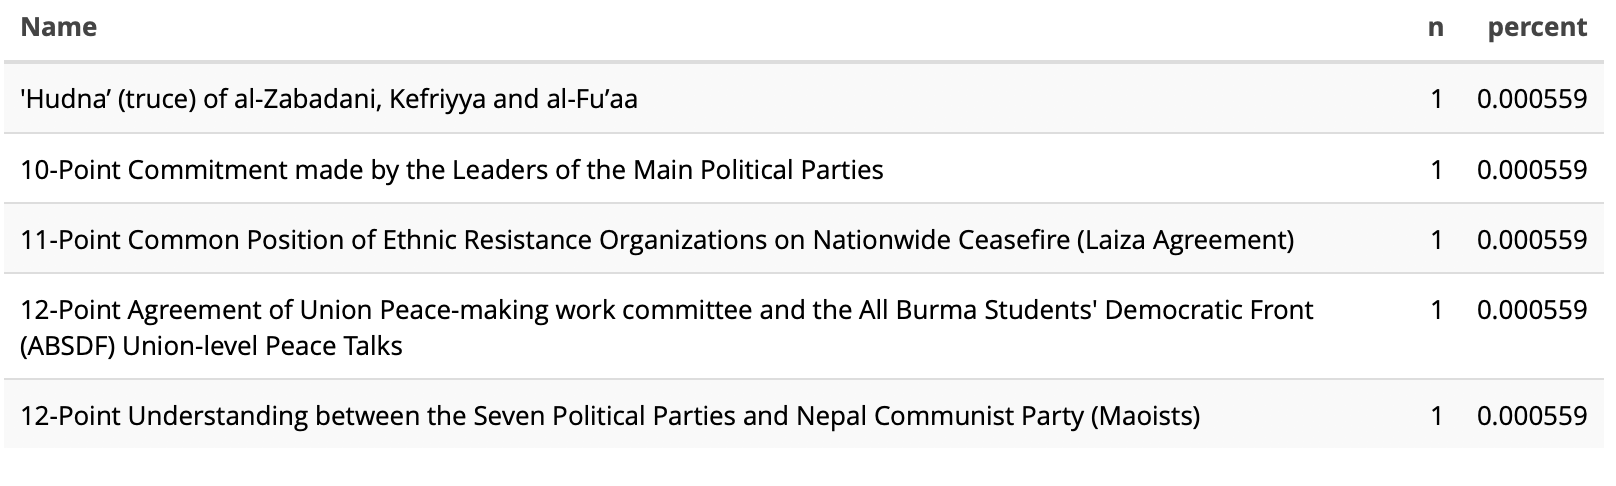Click the n value for the Hudna truce row
The height and width of the screenshot is (486, 1616).
[x=1436, y=99]
